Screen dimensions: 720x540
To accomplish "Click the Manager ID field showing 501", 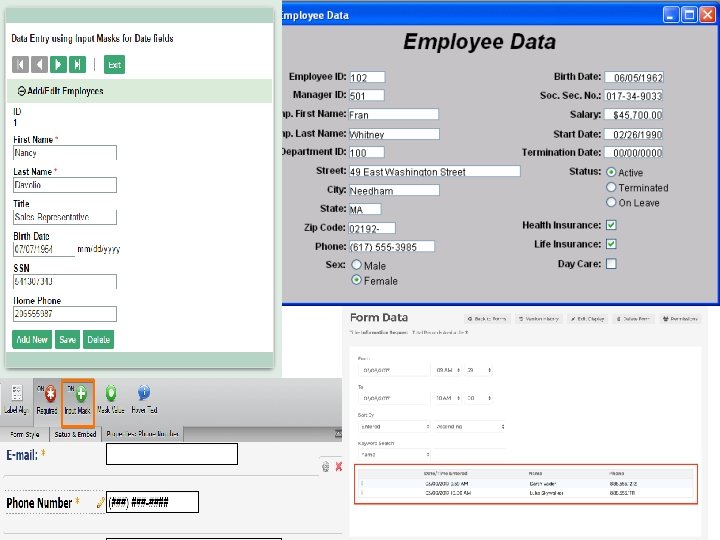I will (367, 96).
